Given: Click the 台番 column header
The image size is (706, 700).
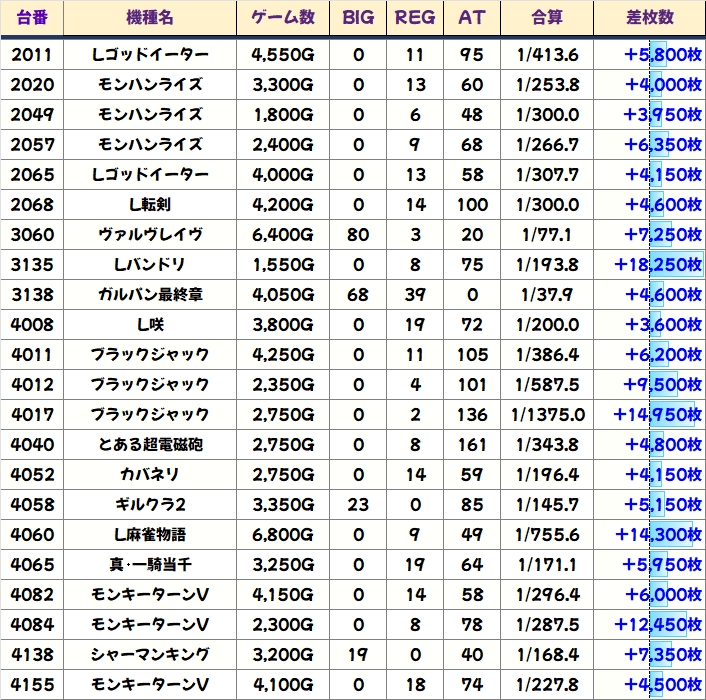Looking at the screenshot, I should click(32, 18).
